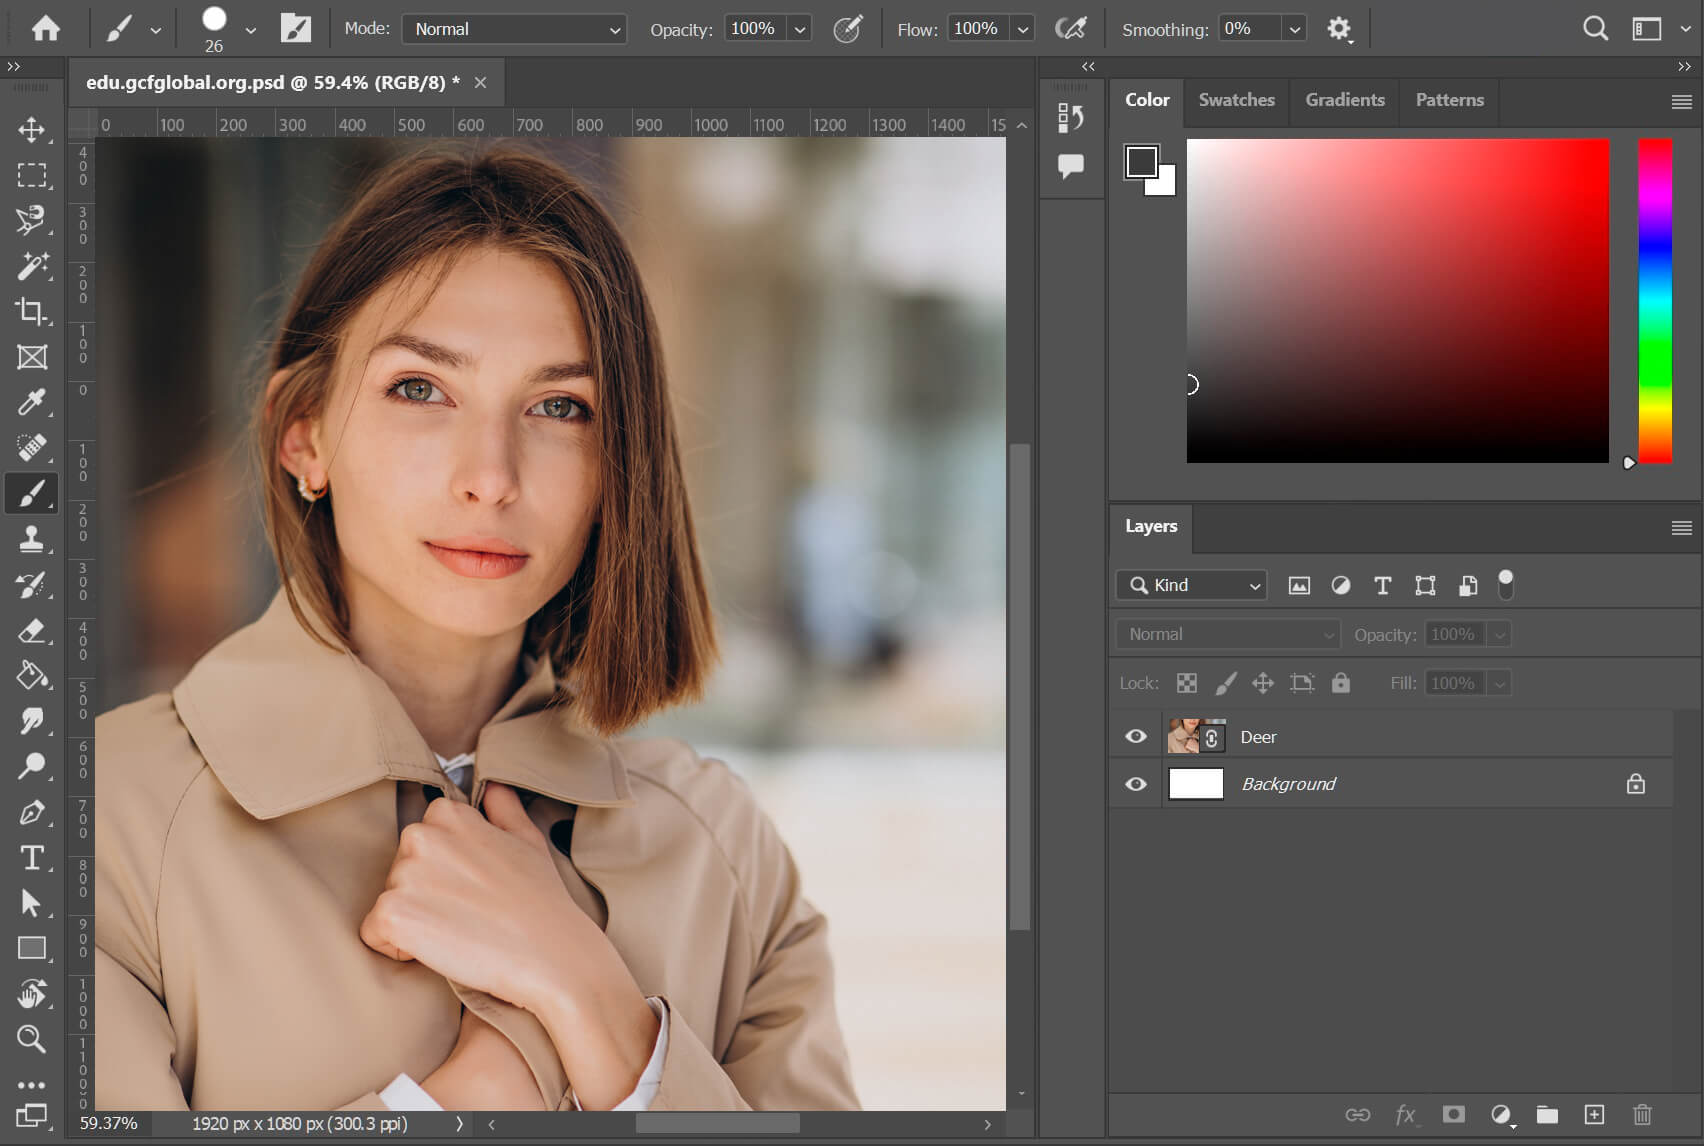
Task: Lock layer position toggle
Action: coord(1263,682)
